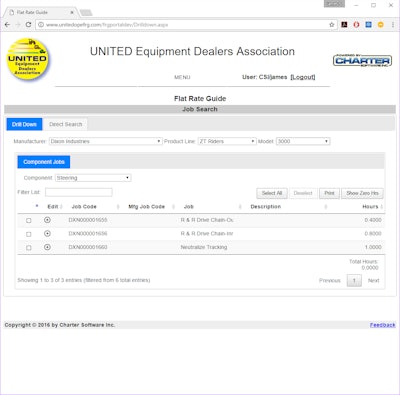The height and width of the screenshot is (395, 400).
Task: Select page 1 in pagination
Action: pos(354,281)
